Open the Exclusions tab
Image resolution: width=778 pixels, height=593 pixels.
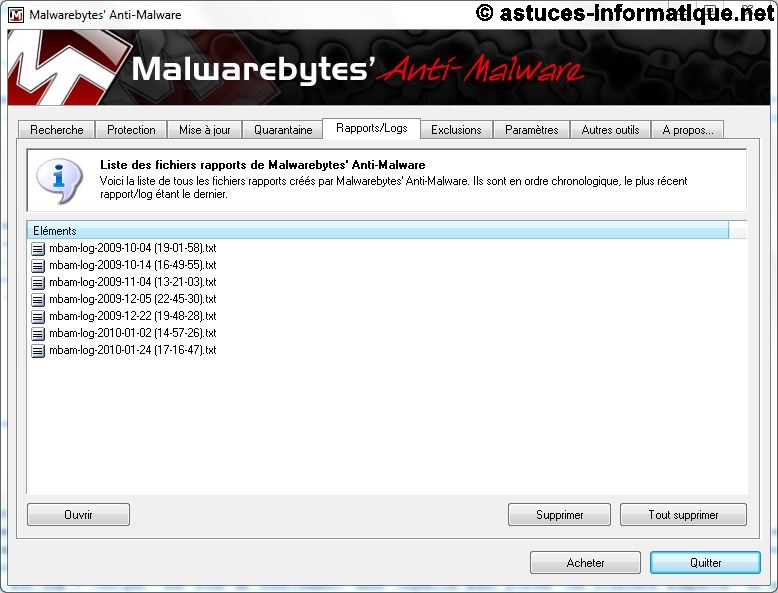[456, 130]
